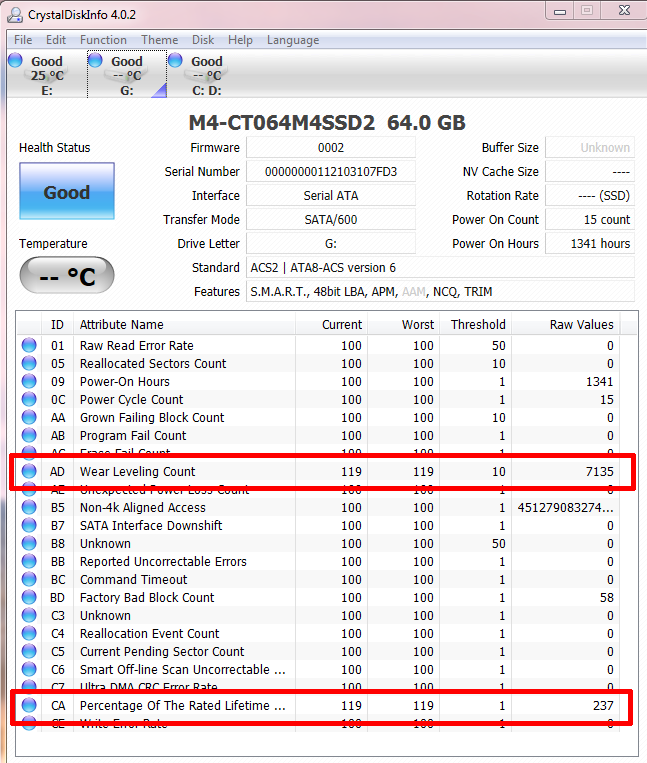Click status orb for Reallocation Event Count
This screenshot has height=763, width=647.
(29, 633)
